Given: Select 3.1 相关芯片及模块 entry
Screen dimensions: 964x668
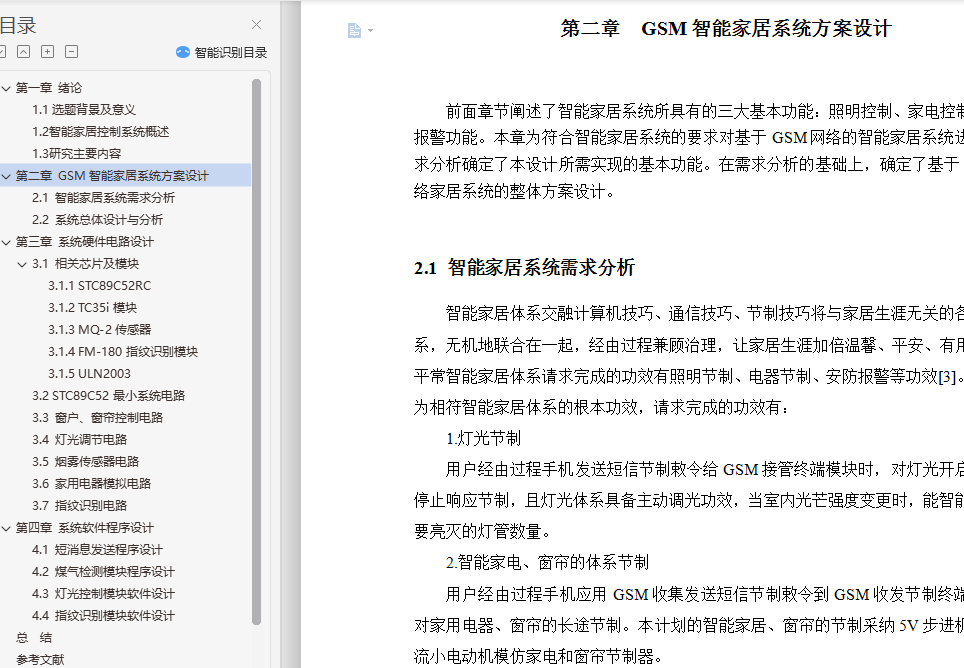Looking at the screenshot, I should tap(85, 264).
